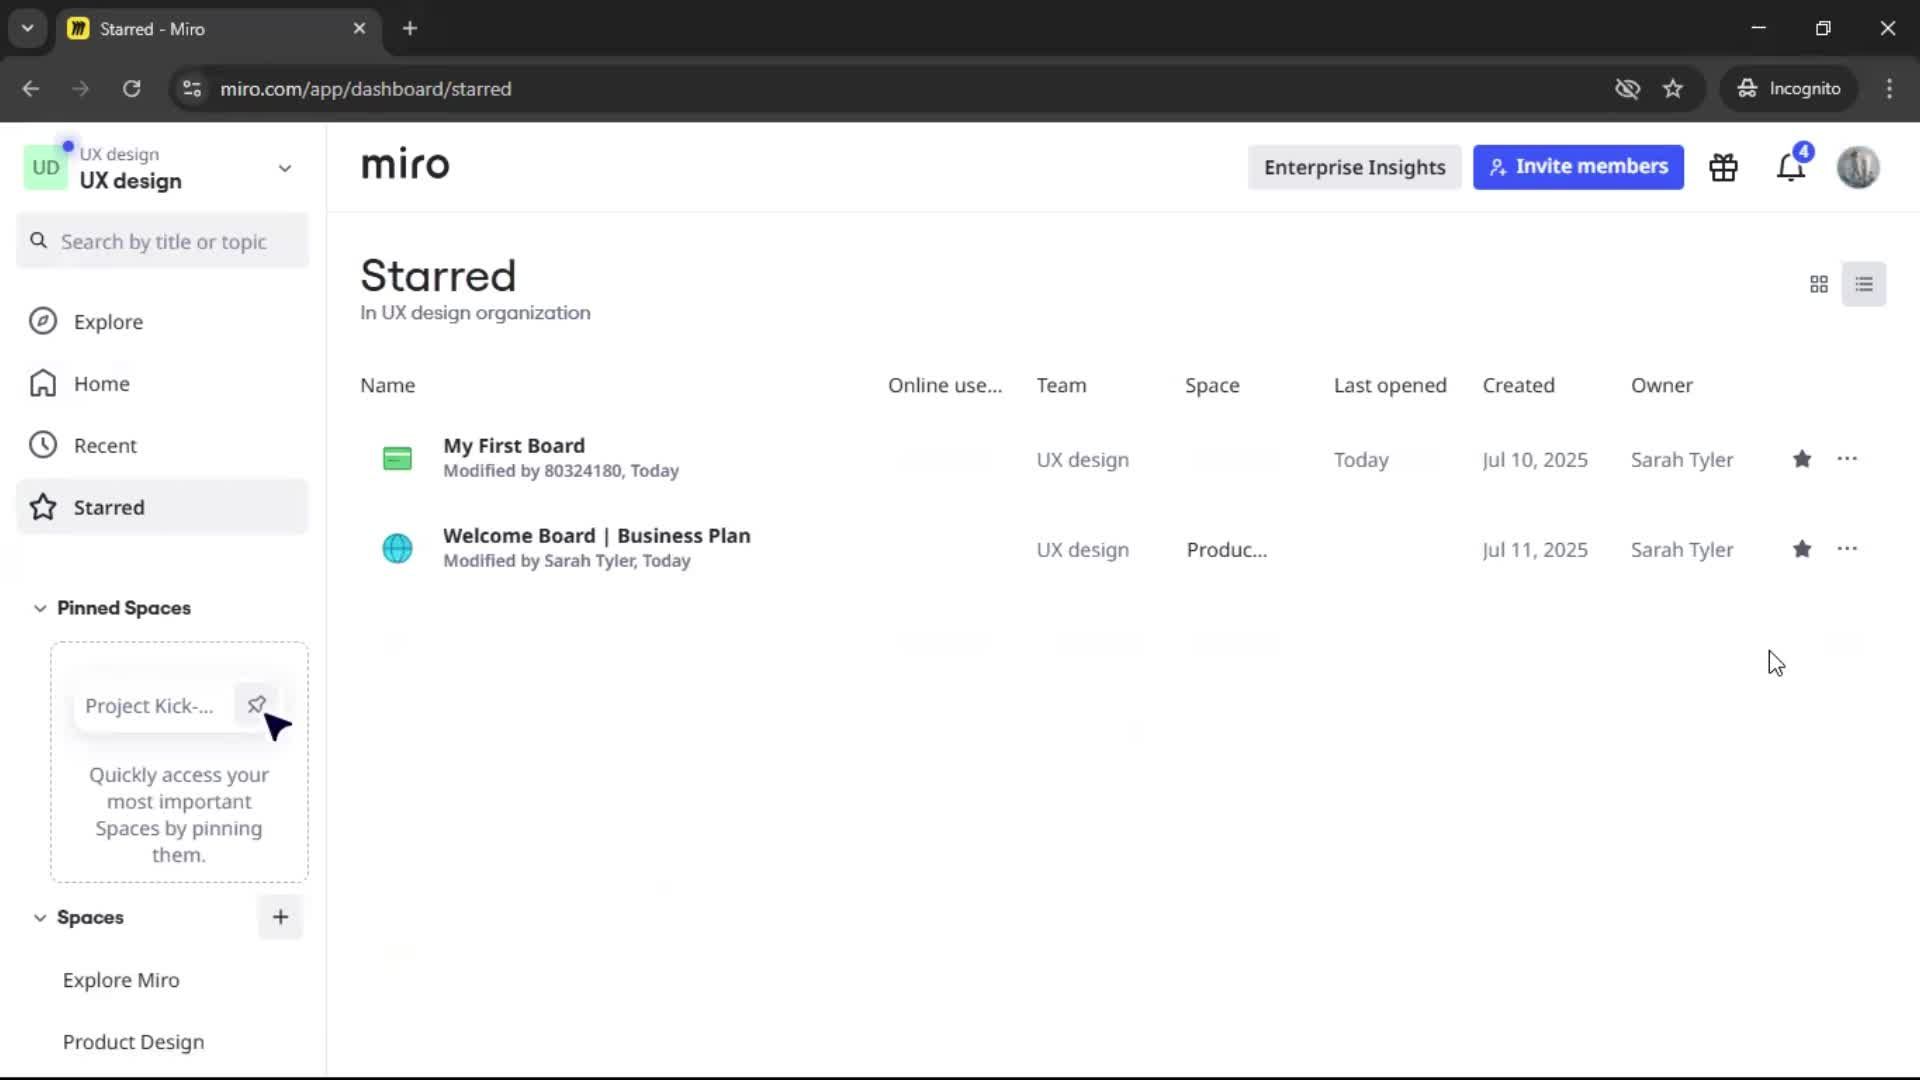Click the UD organization avatar

pos(46,167)
